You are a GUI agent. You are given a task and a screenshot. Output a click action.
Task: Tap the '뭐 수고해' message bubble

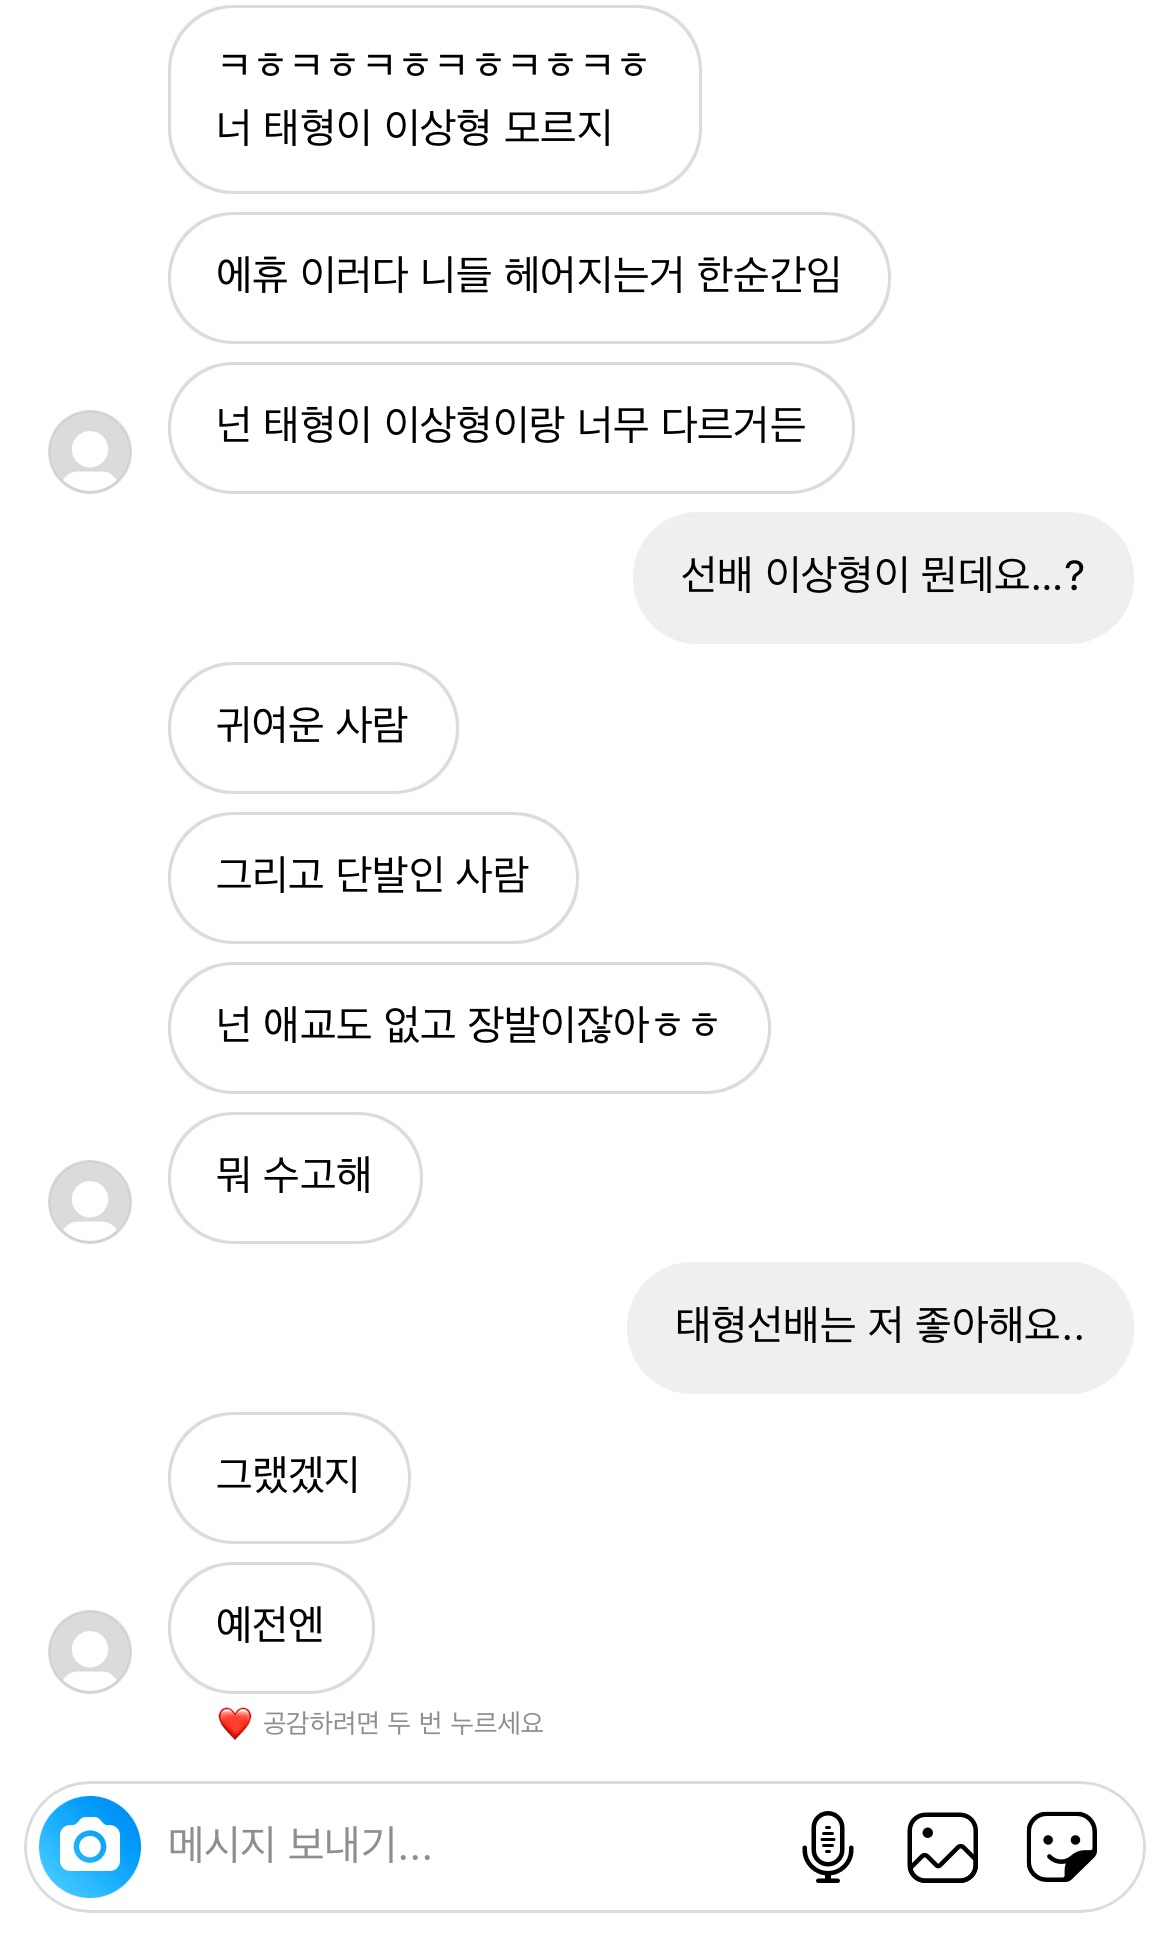[295, 1177]
